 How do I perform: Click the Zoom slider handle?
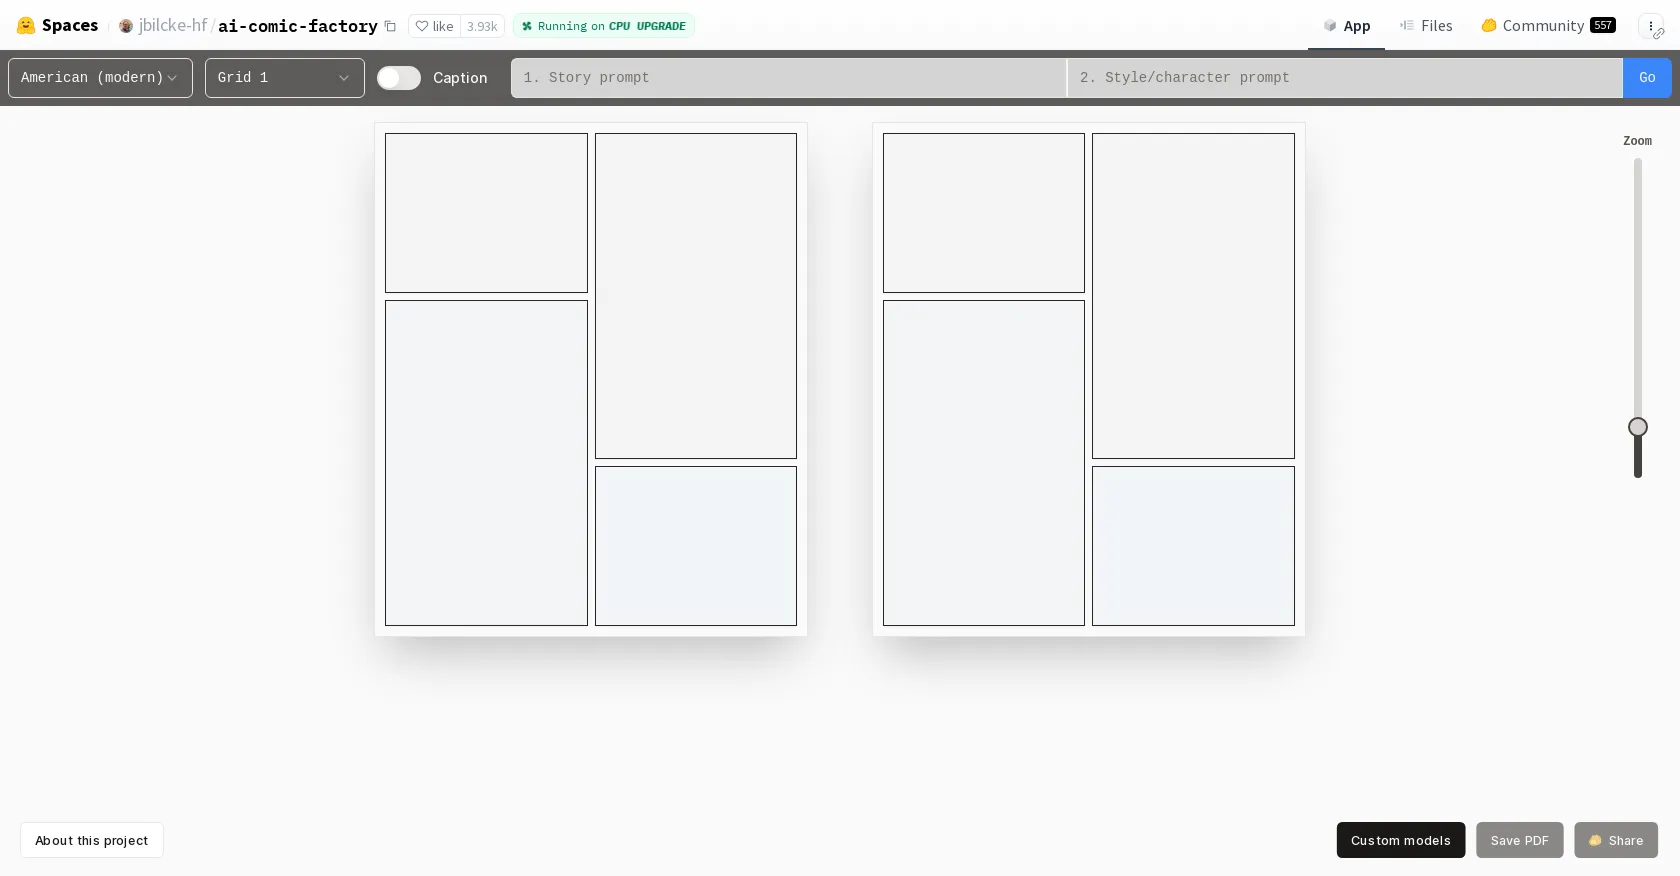tap(1638, 427)
